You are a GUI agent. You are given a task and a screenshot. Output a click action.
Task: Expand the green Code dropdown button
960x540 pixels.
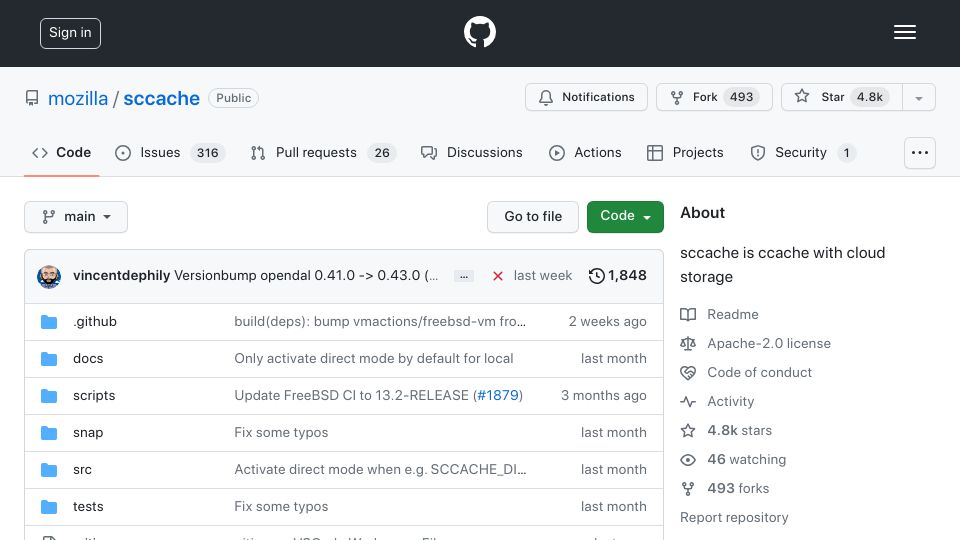[625, 217]
